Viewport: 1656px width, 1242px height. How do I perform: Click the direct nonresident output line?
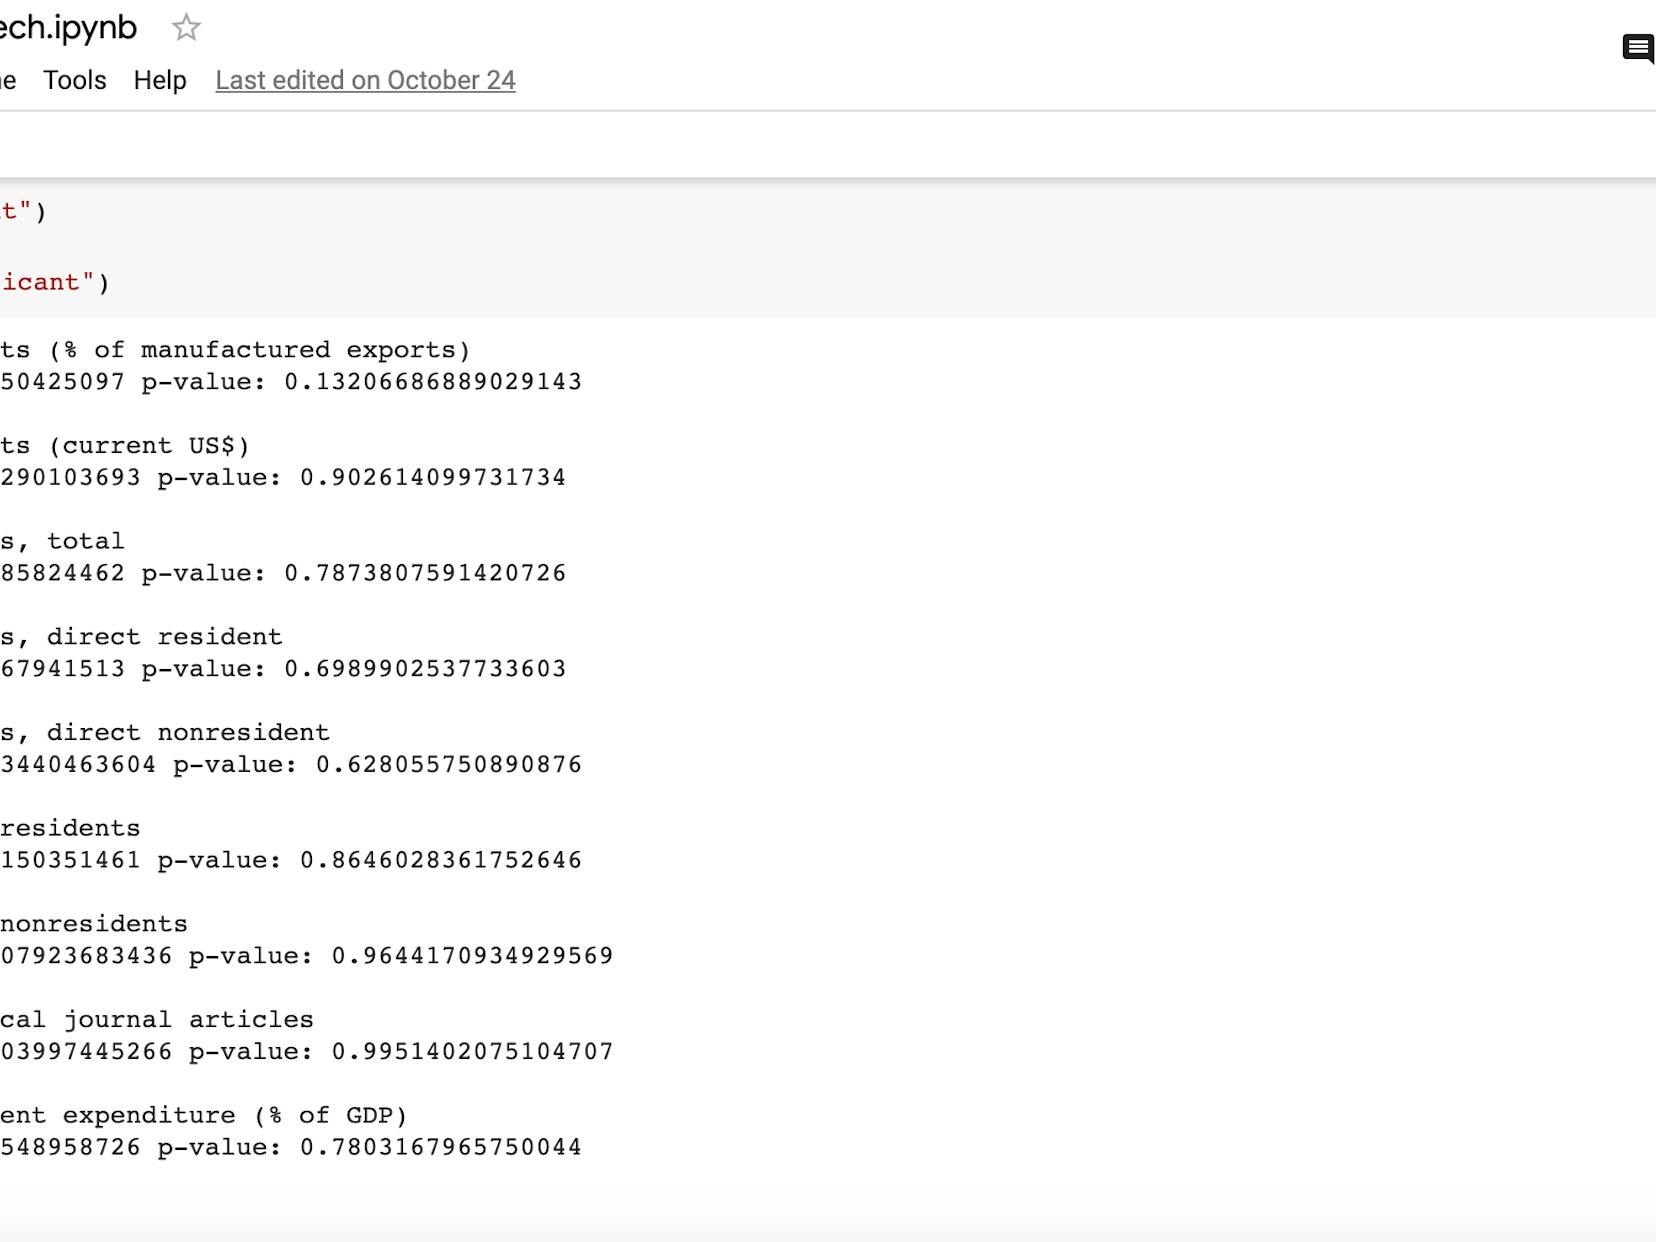pos(290,764)
